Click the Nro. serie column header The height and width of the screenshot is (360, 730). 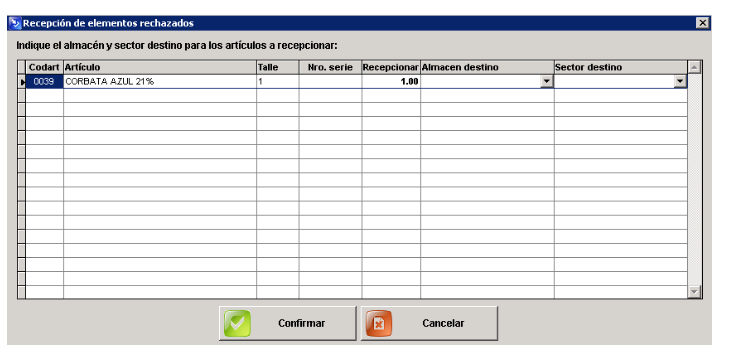(x=330, y=68)
